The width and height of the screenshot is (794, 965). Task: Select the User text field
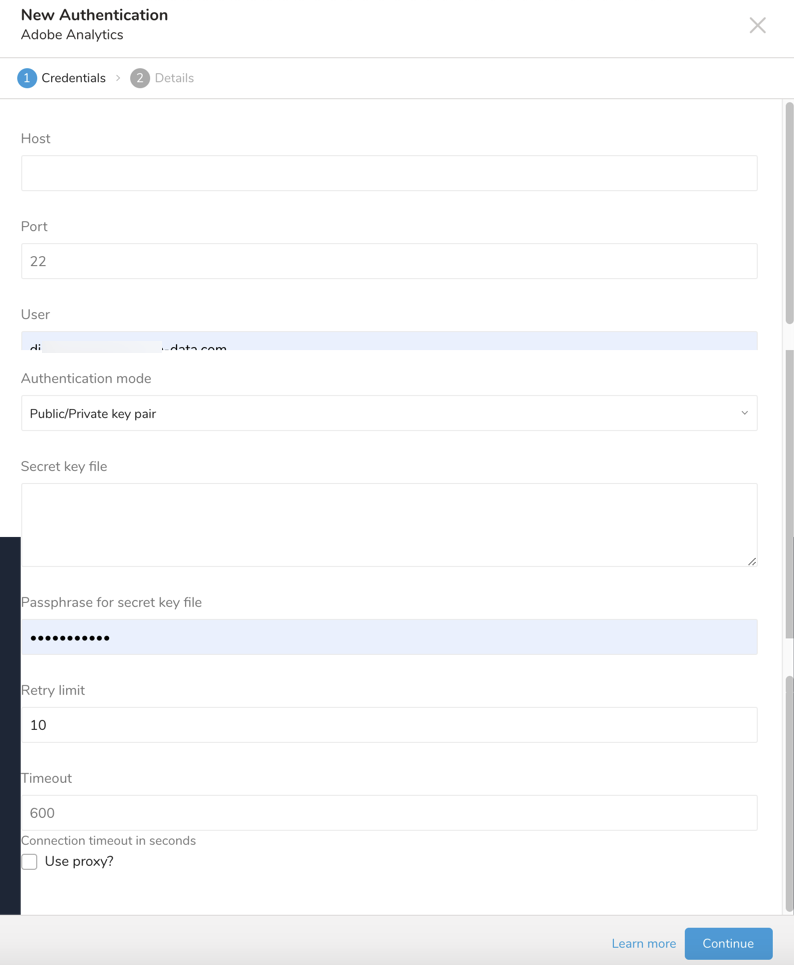pyautogui.click(x=388, y=341)
